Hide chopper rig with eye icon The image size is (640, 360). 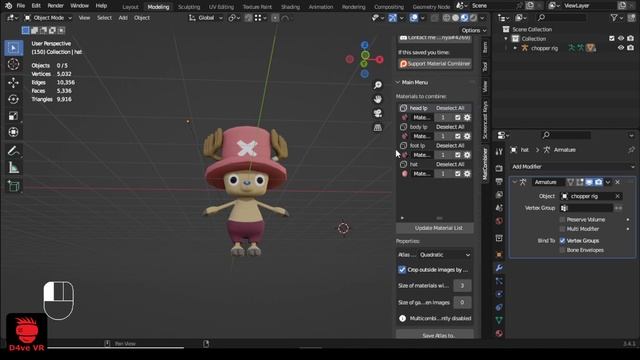pyautogui.click(x=621, y=48)
